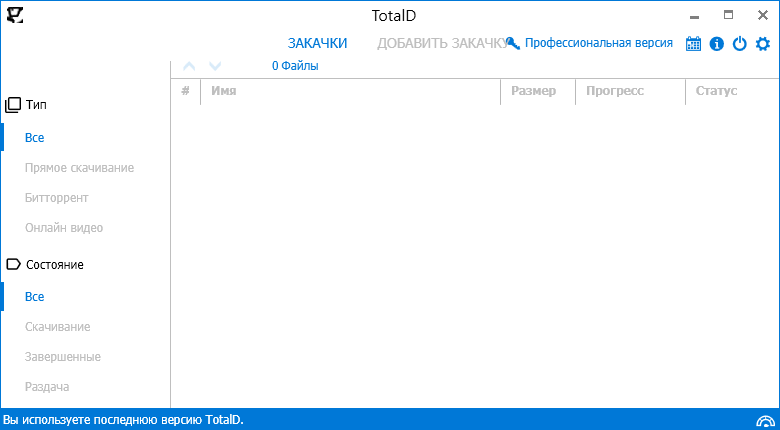Move download up with the up arrow

(x=189, y=66)
